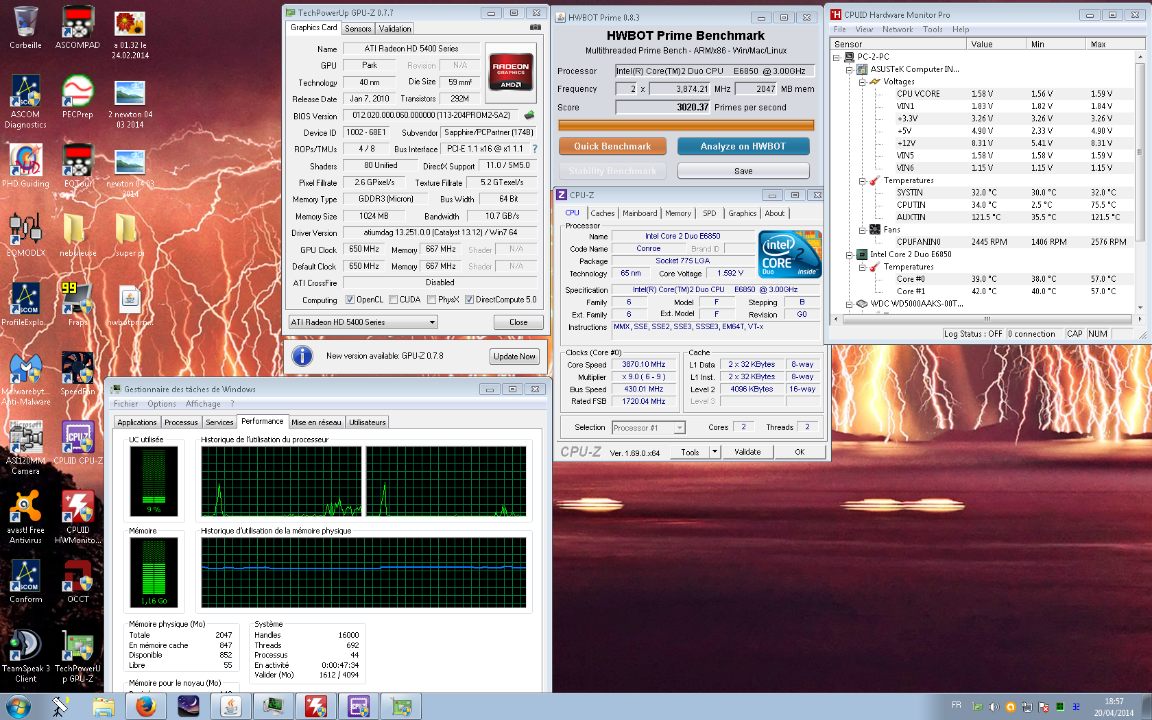
Task: Open the Malwarebytes Anti-Malware shortcut
Action: (25, 378)
